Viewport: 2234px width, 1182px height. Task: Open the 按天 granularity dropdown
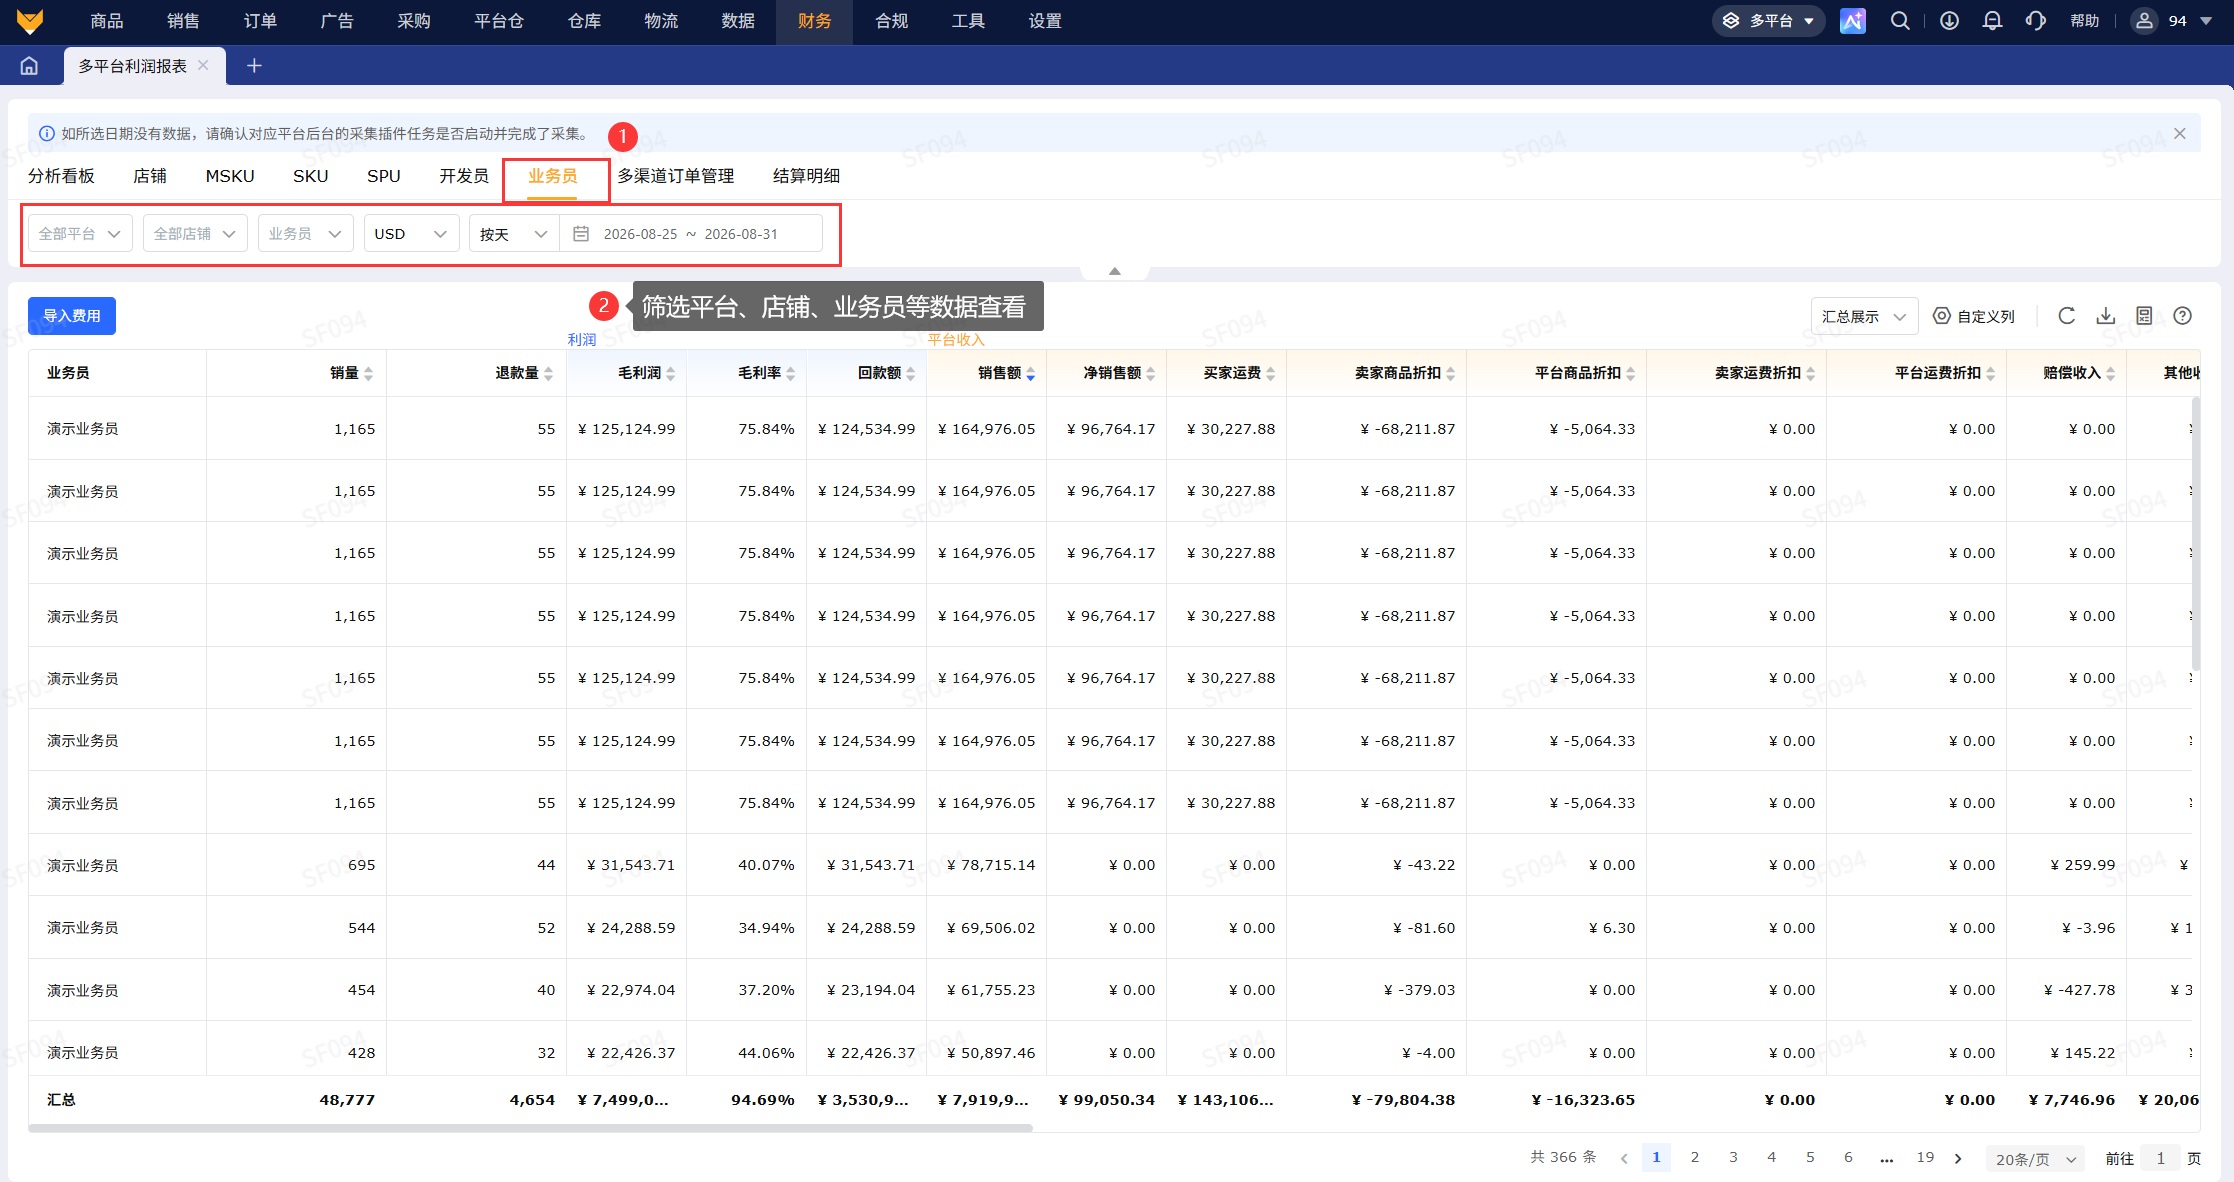pyautogui.click(x=514, y=234)
